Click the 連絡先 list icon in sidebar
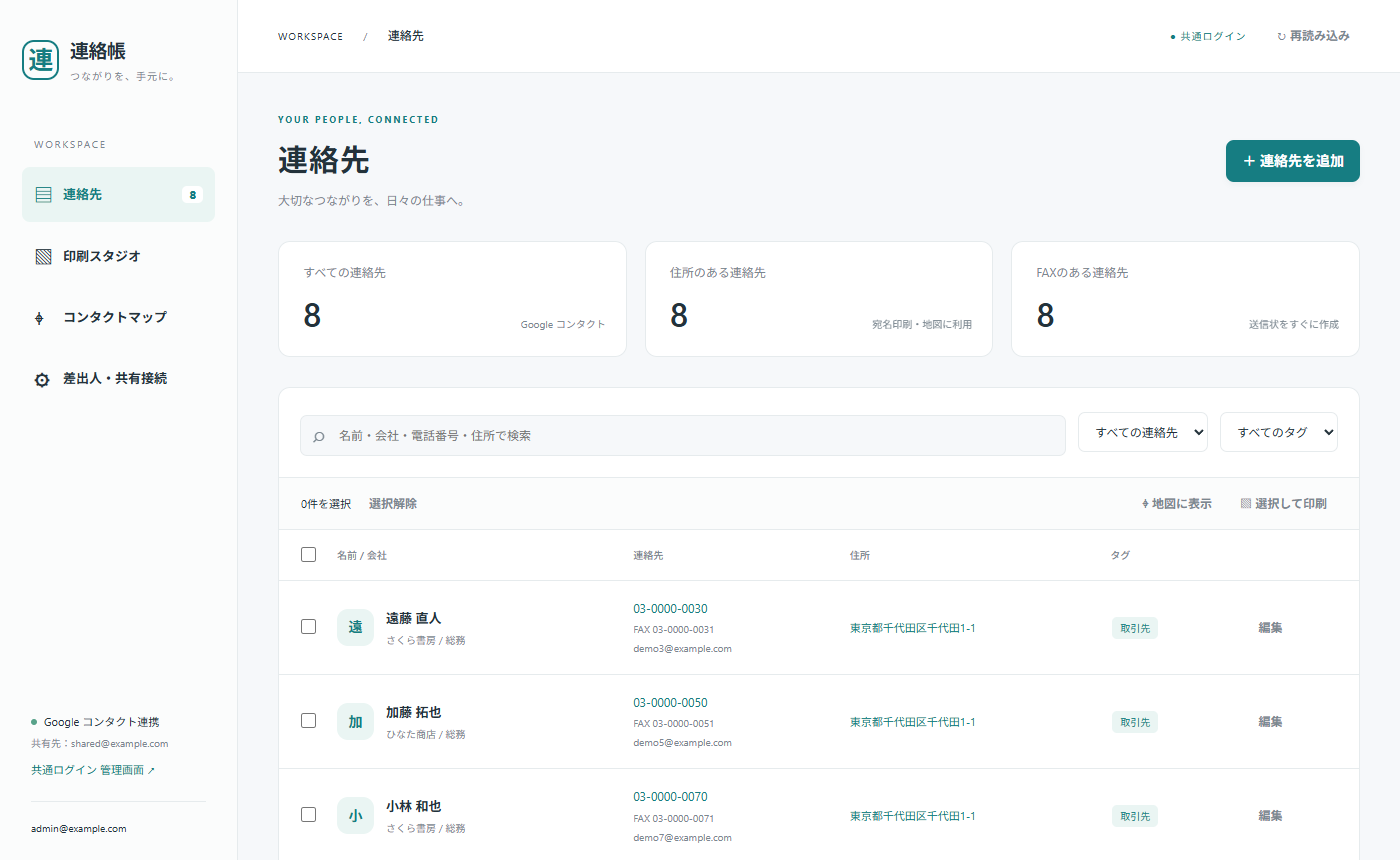Image resolution: width=1400 pixels, height=860 pixels. click(43, 195)
